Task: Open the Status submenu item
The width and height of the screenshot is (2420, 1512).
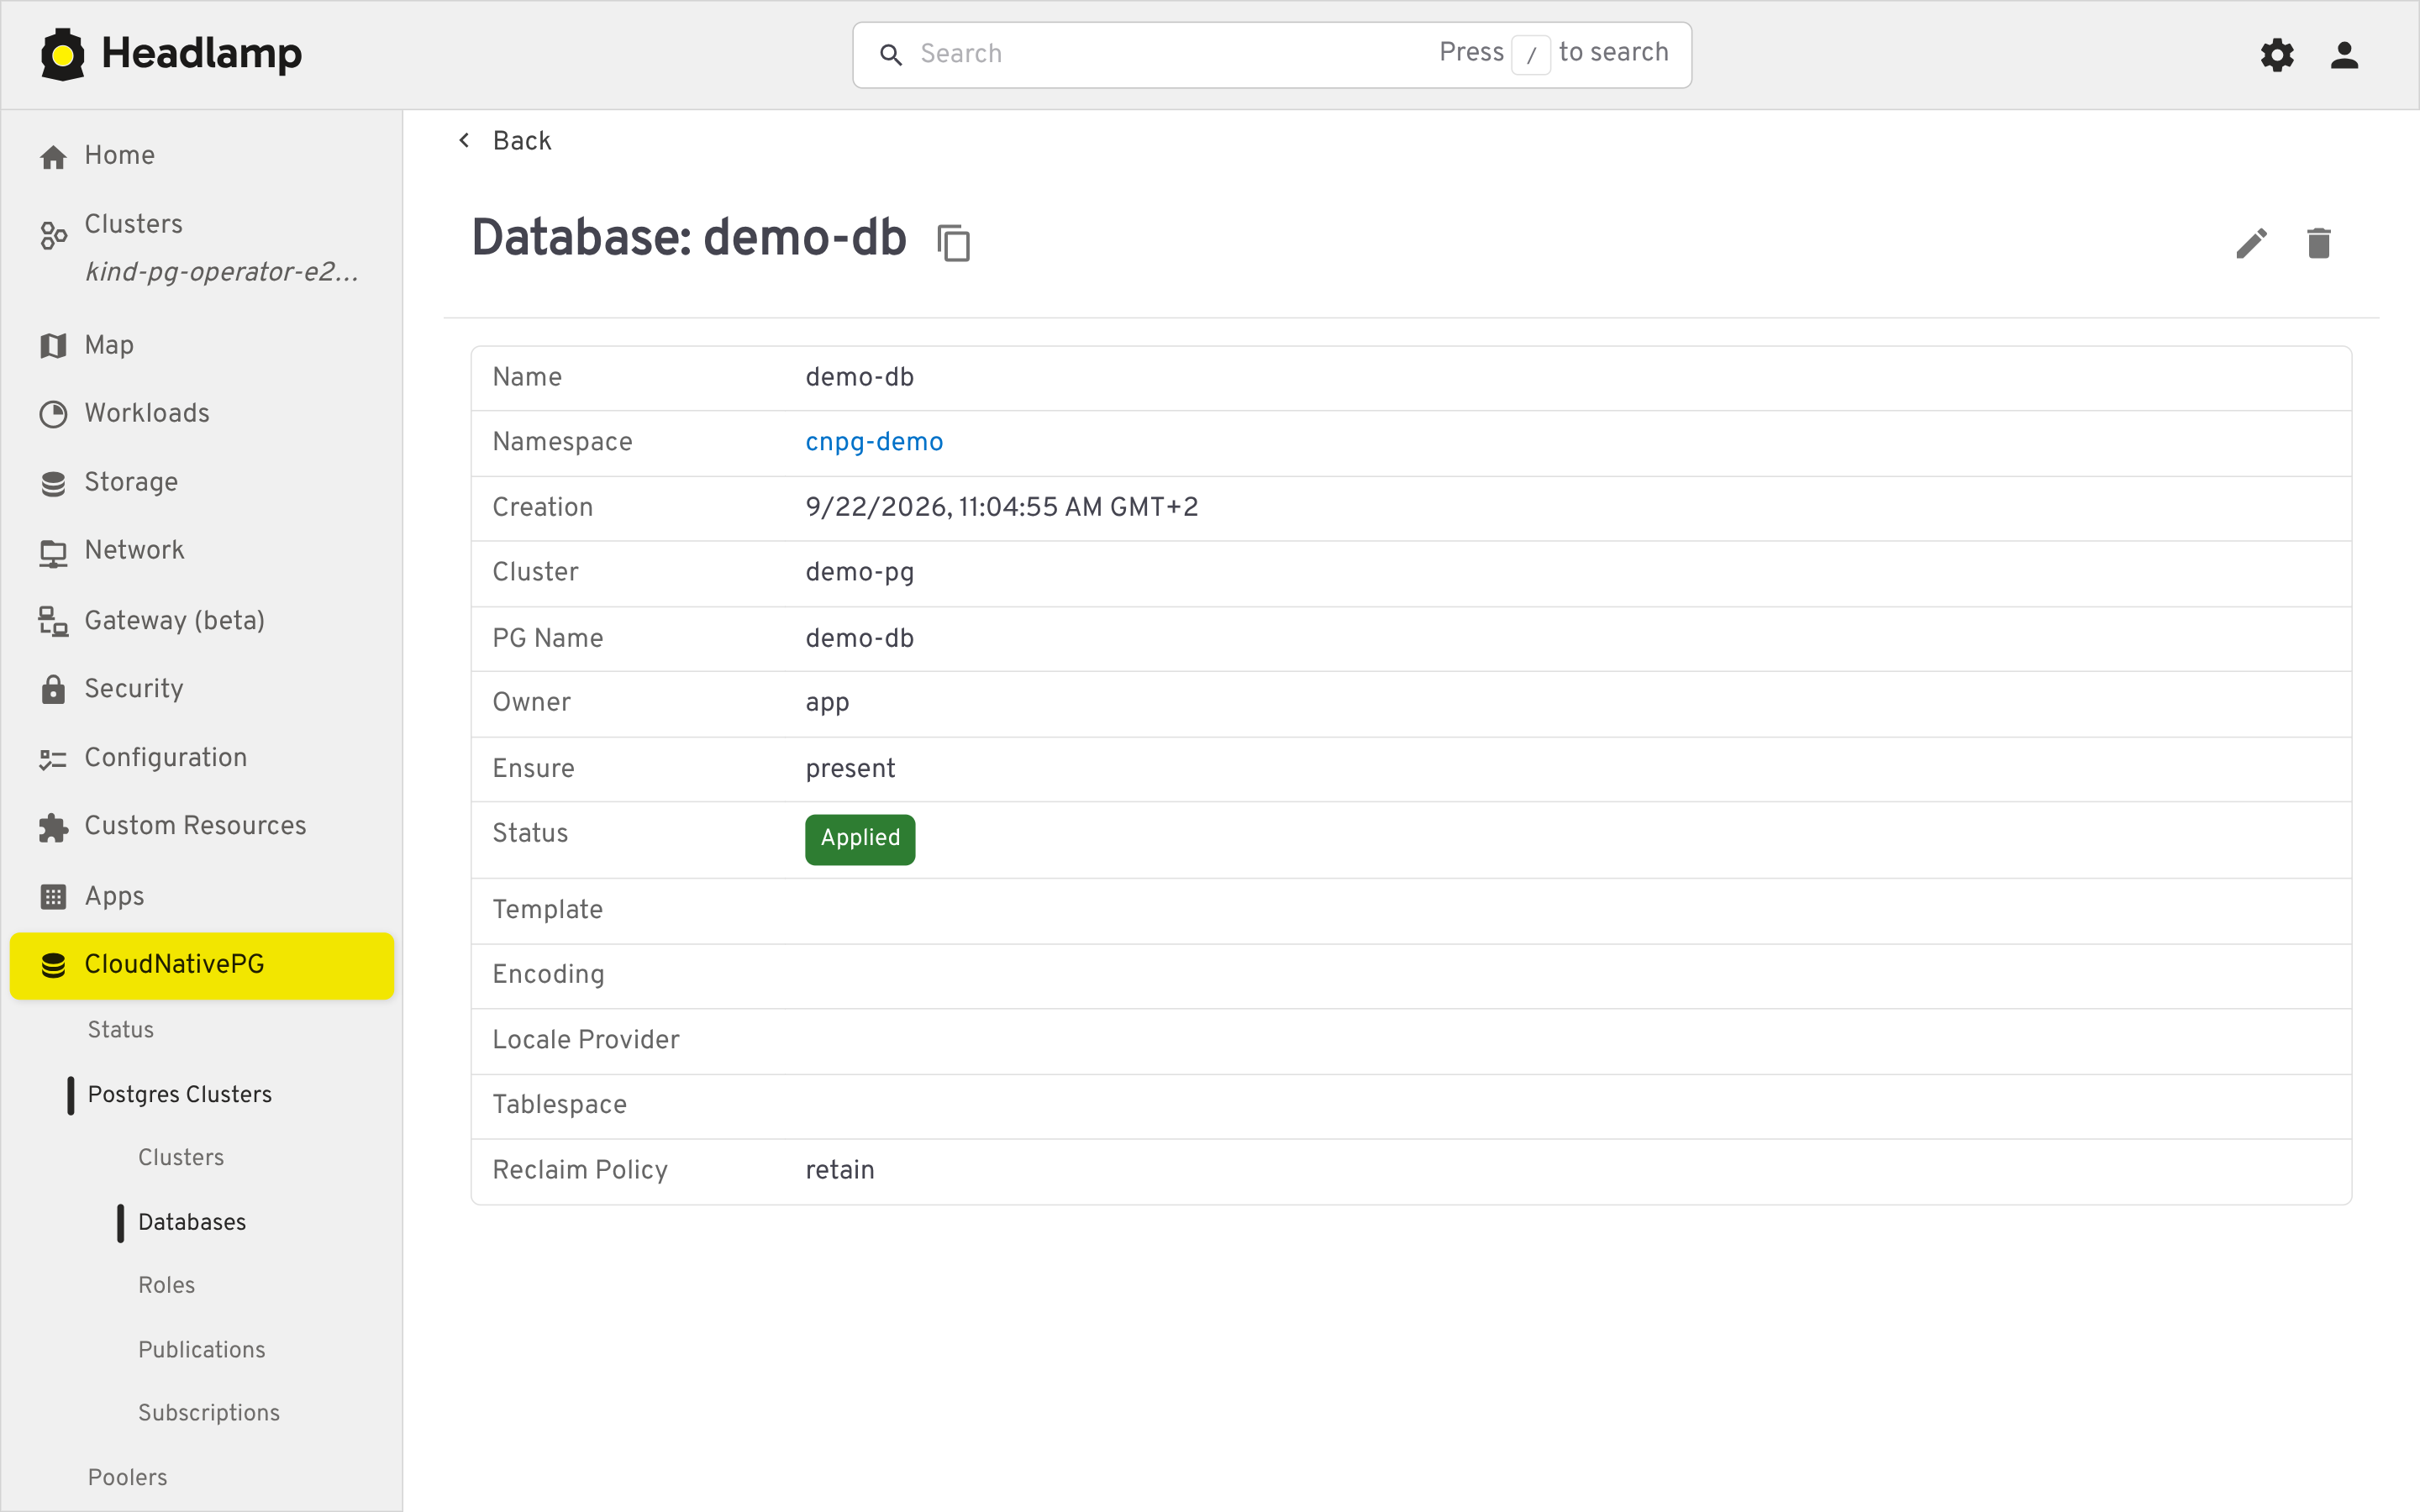Action: point(121,1029)
